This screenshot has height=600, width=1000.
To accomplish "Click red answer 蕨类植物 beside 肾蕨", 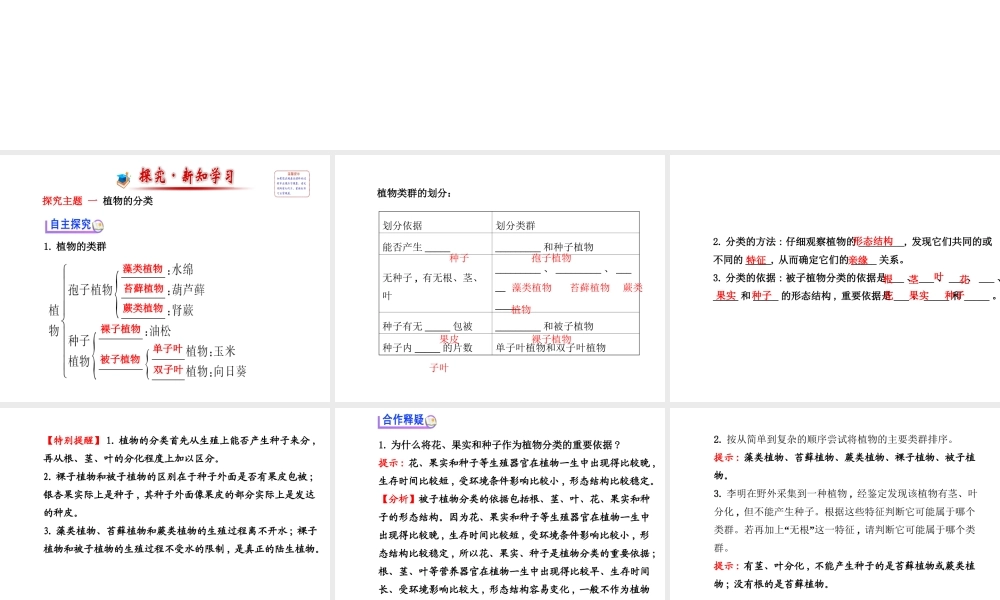I will point(143,309).
